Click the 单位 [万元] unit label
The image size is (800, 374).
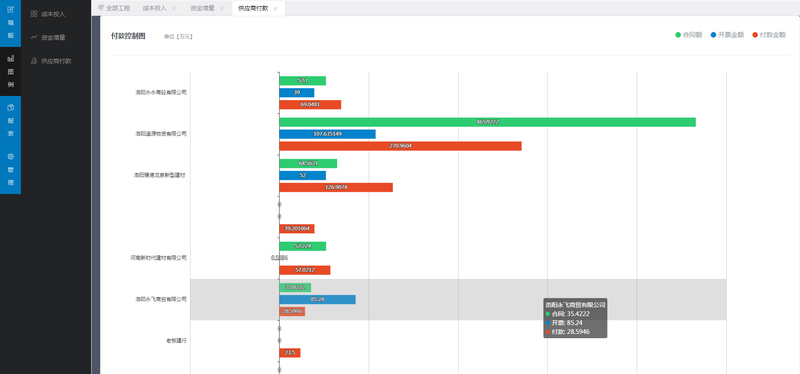178,37
